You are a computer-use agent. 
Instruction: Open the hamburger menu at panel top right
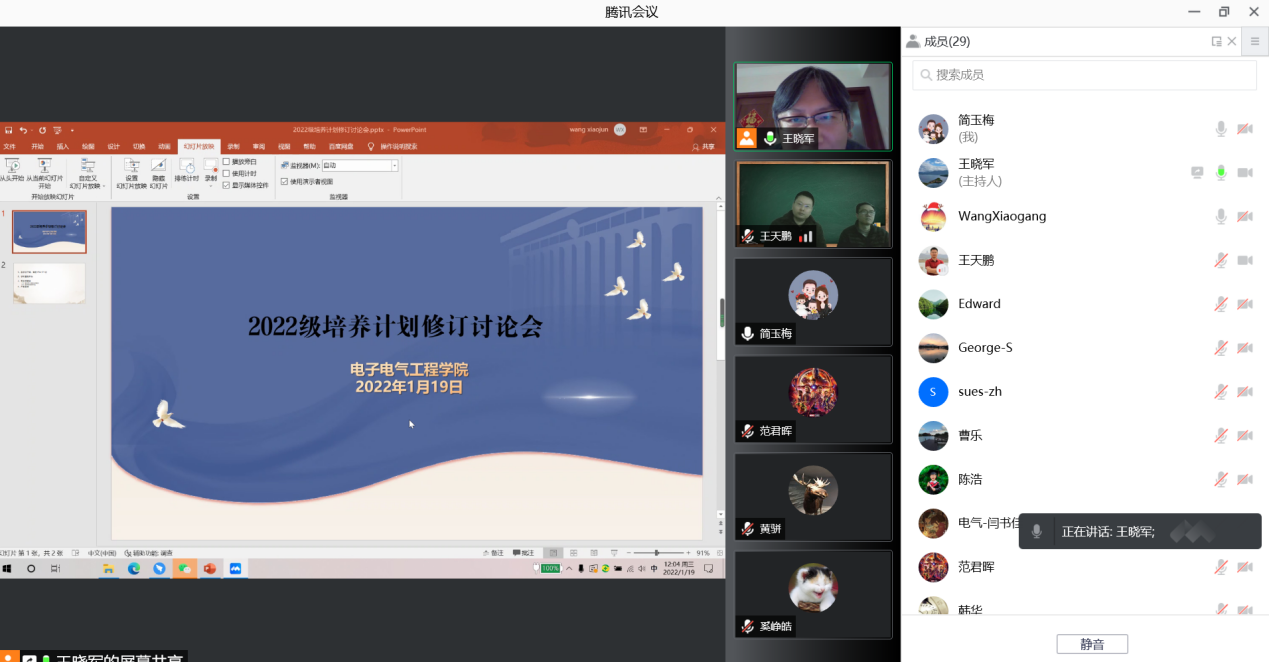(x=1255, y=42)
